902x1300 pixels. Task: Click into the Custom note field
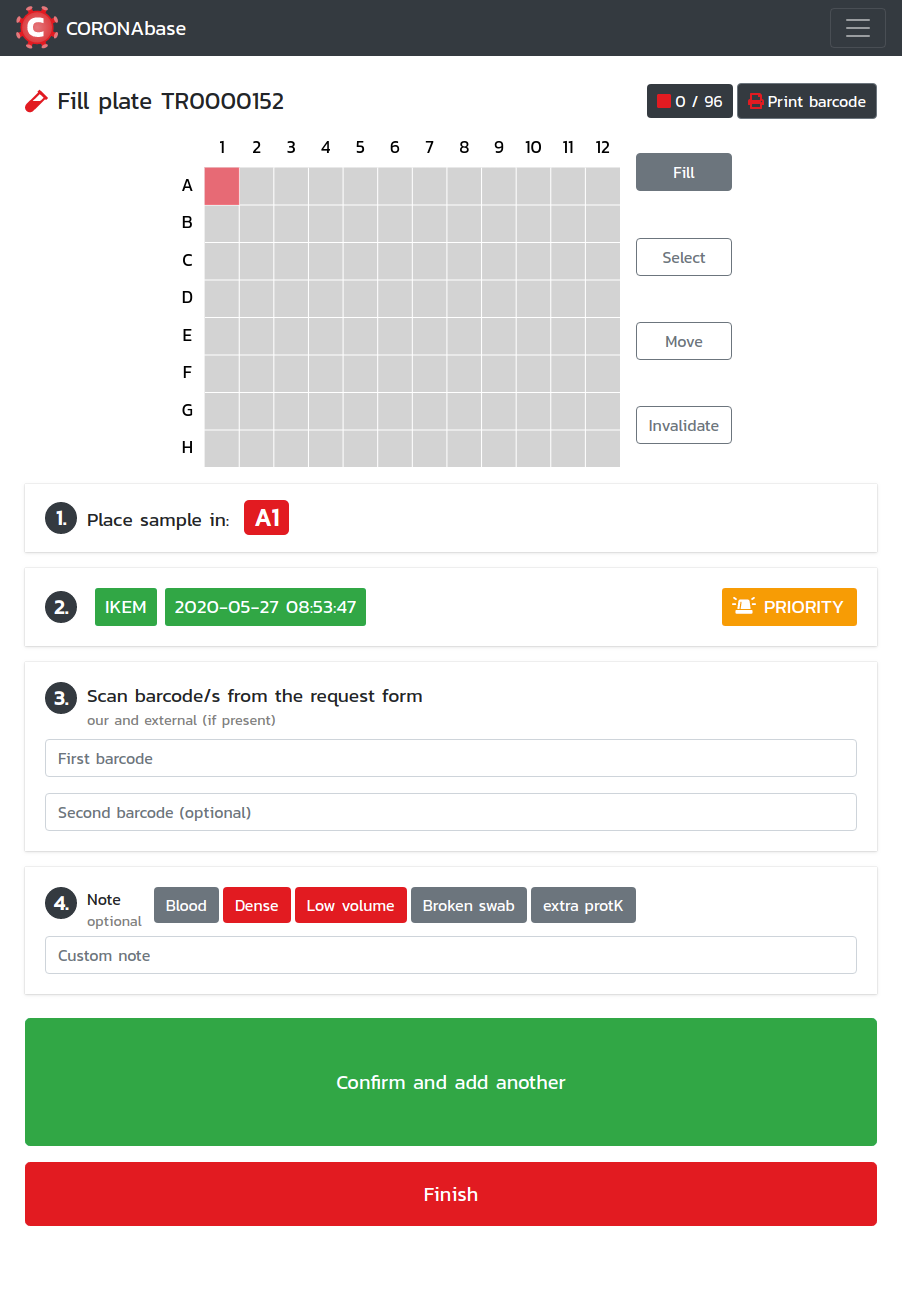click(x=451, y=955)
